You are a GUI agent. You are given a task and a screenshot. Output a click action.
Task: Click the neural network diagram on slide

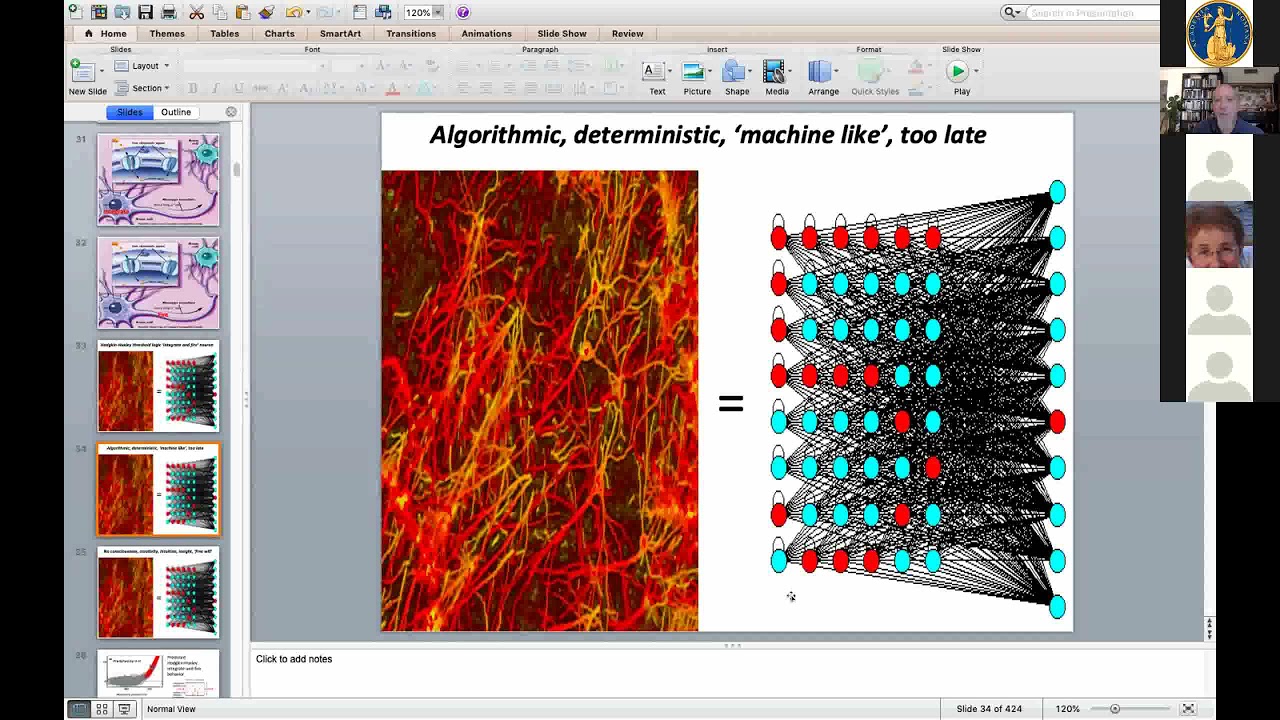[918, 398]
